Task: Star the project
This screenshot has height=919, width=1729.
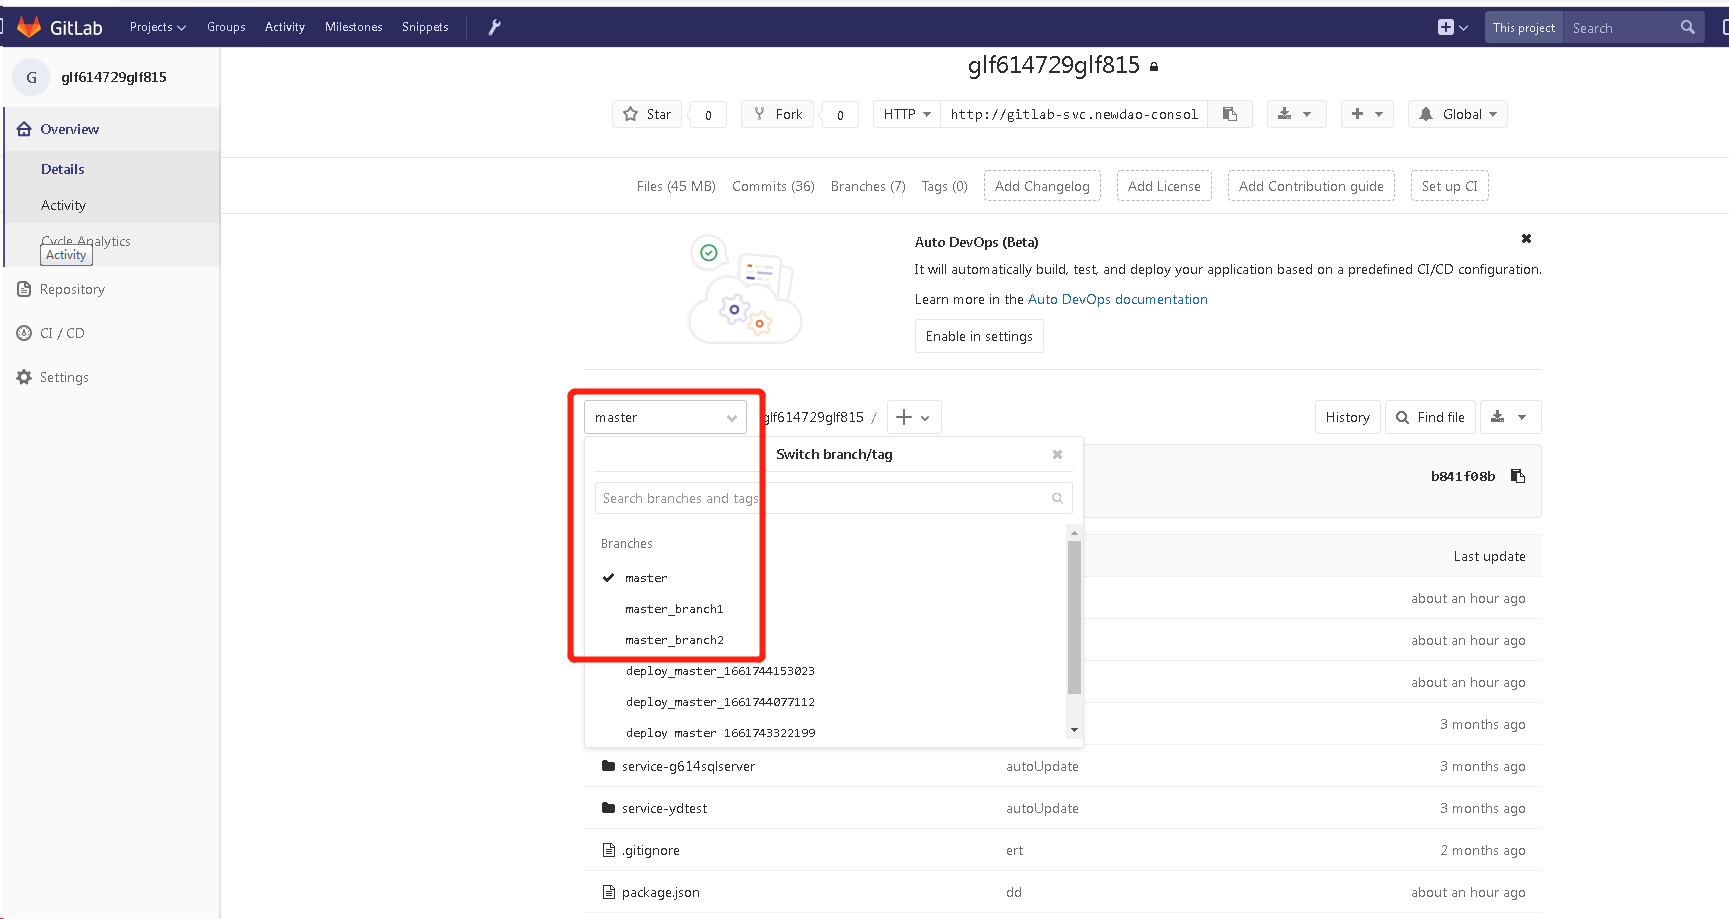Action: [x=647, y=114]
